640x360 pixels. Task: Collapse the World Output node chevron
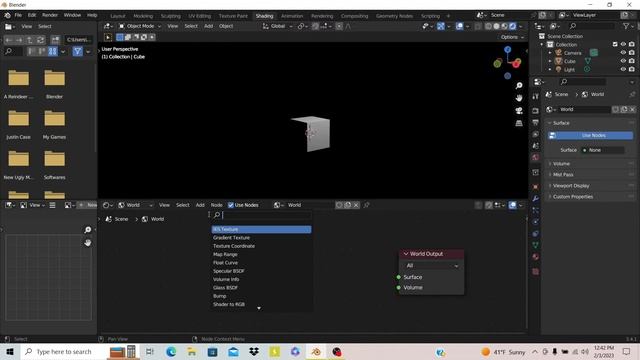406,254
